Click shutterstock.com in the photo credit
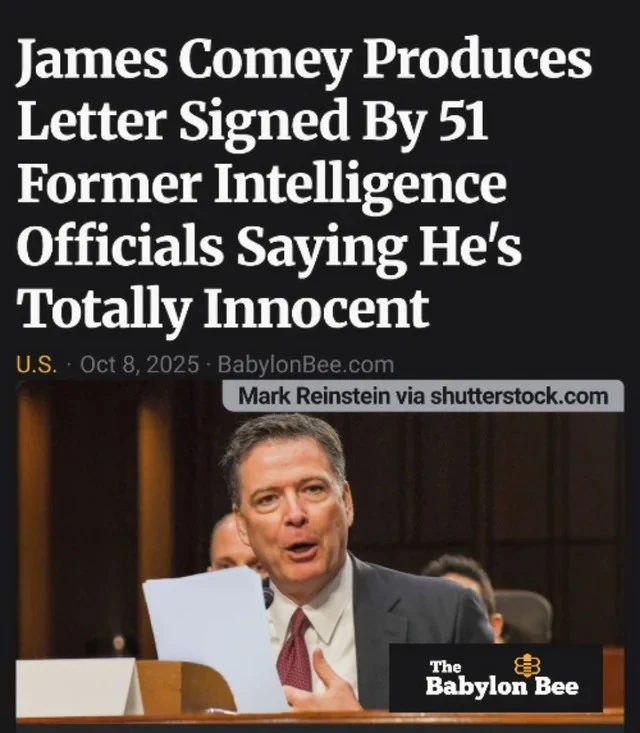 tap(519, 396)
